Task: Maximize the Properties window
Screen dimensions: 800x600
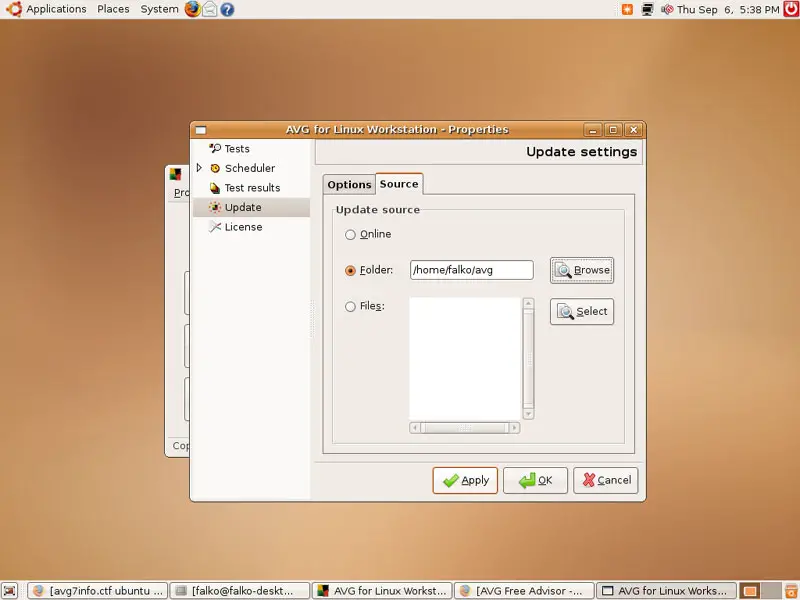Action: click(x=613, y=130)
